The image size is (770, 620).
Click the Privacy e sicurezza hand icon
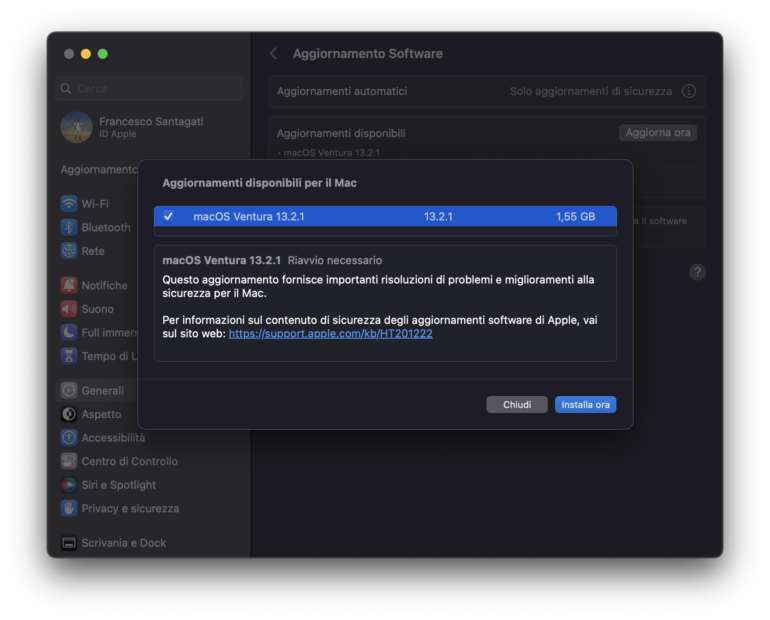(69, 508)
